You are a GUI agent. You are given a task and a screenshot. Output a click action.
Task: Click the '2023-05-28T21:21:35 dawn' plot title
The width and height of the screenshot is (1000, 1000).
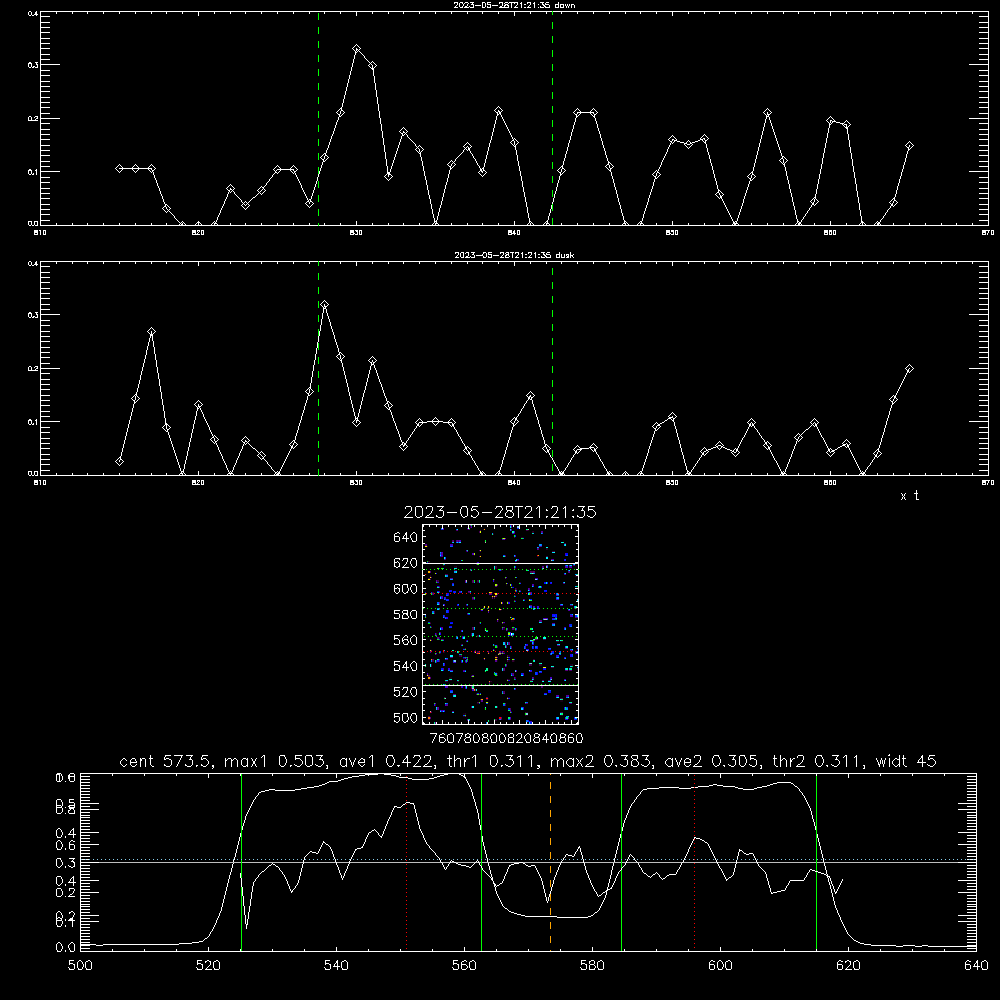click(514, 5)
